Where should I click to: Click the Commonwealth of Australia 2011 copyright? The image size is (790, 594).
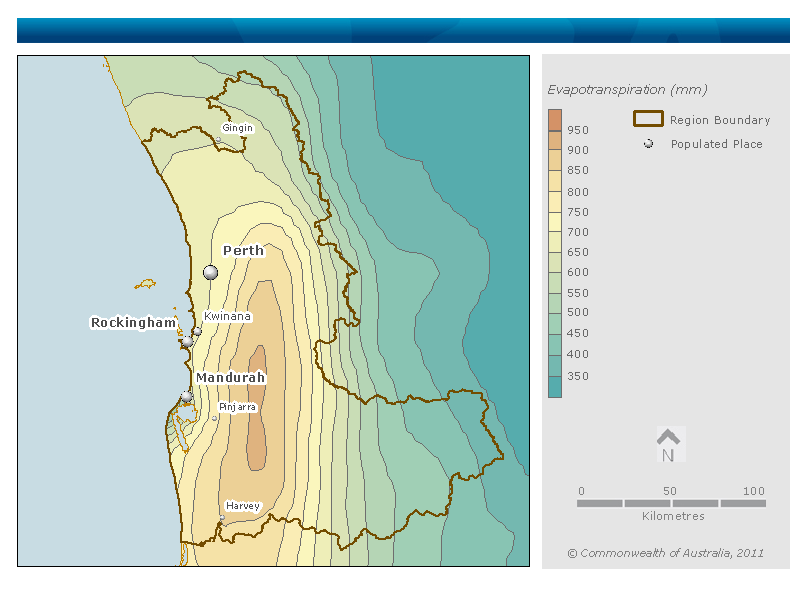click(666, 553)
